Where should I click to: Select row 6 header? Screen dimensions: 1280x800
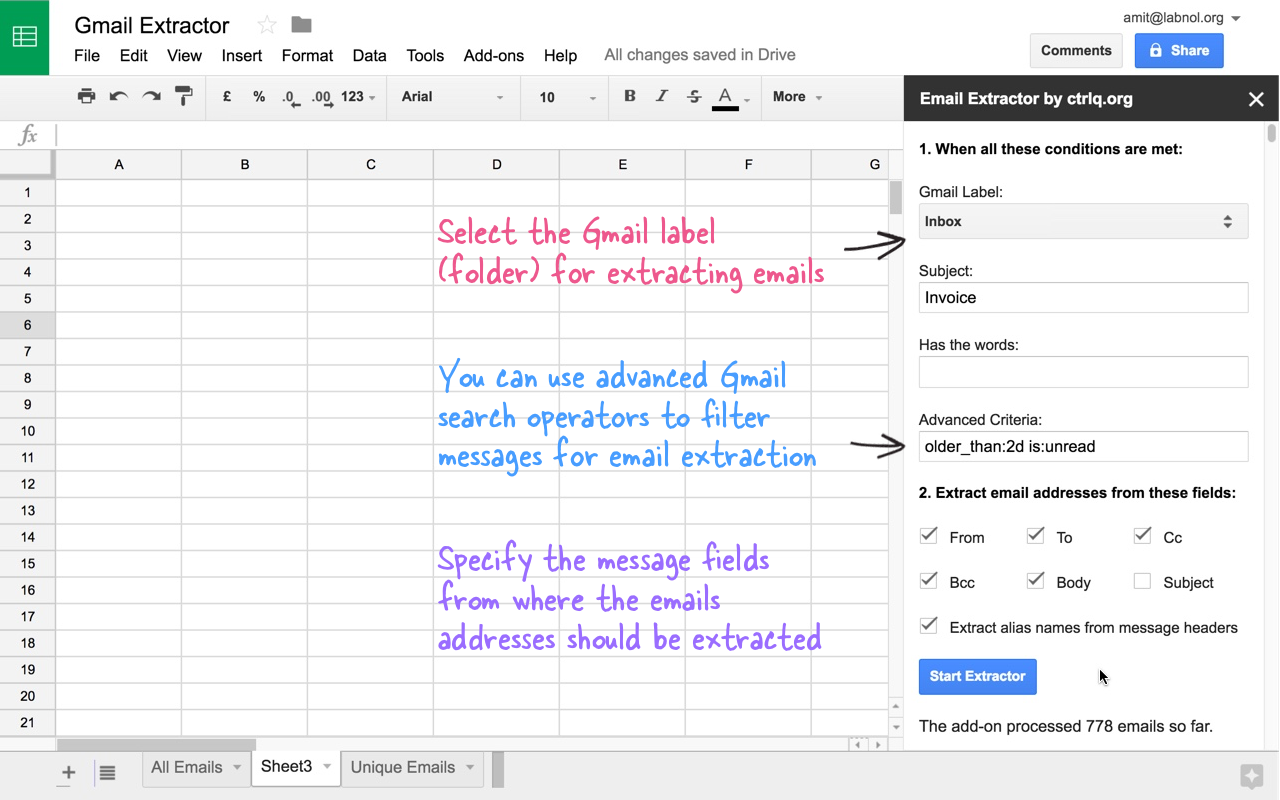click(27, 325)
